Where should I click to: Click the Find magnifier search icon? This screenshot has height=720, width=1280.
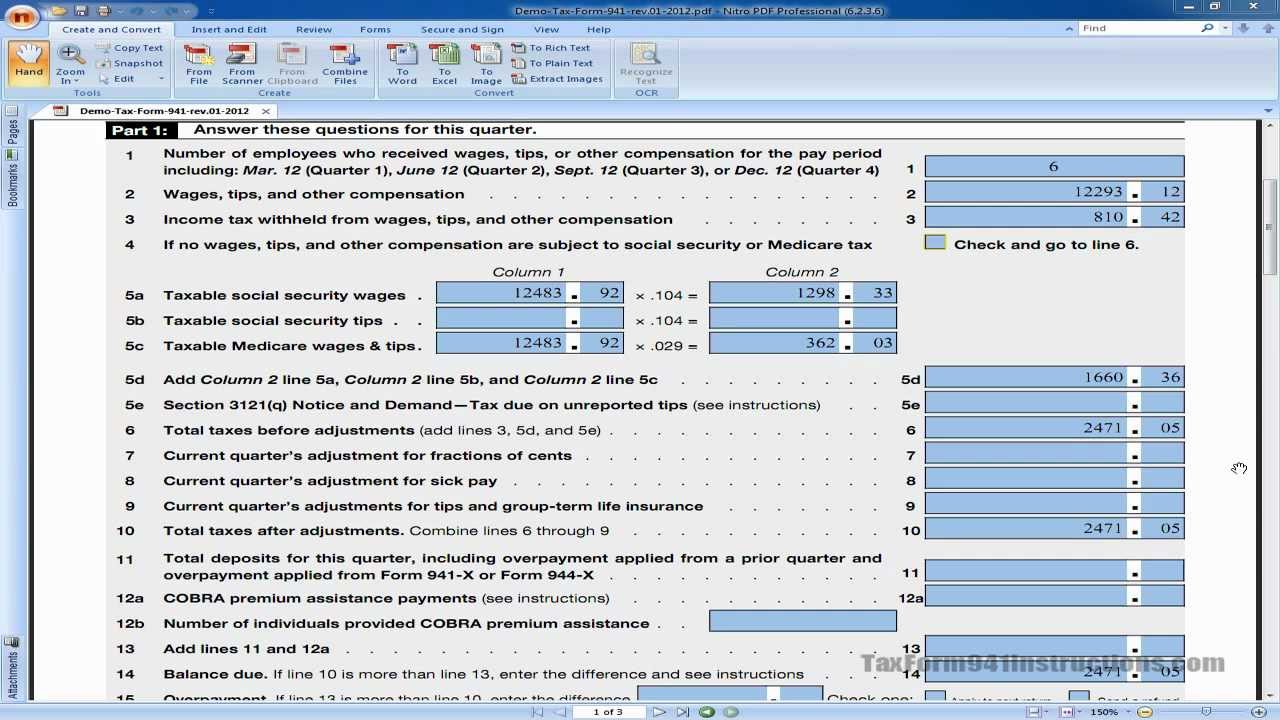pos(1207,28)
